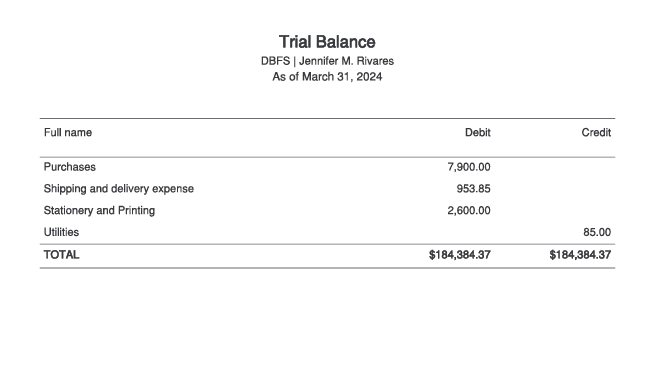Click the Full name column header

coord(68,133)
